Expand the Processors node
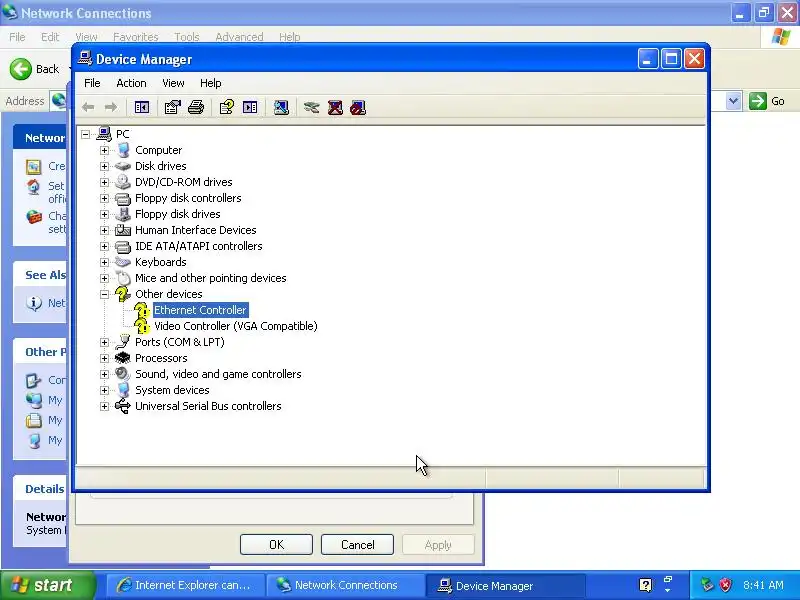800x600 pixels. (x=104, y=358)
